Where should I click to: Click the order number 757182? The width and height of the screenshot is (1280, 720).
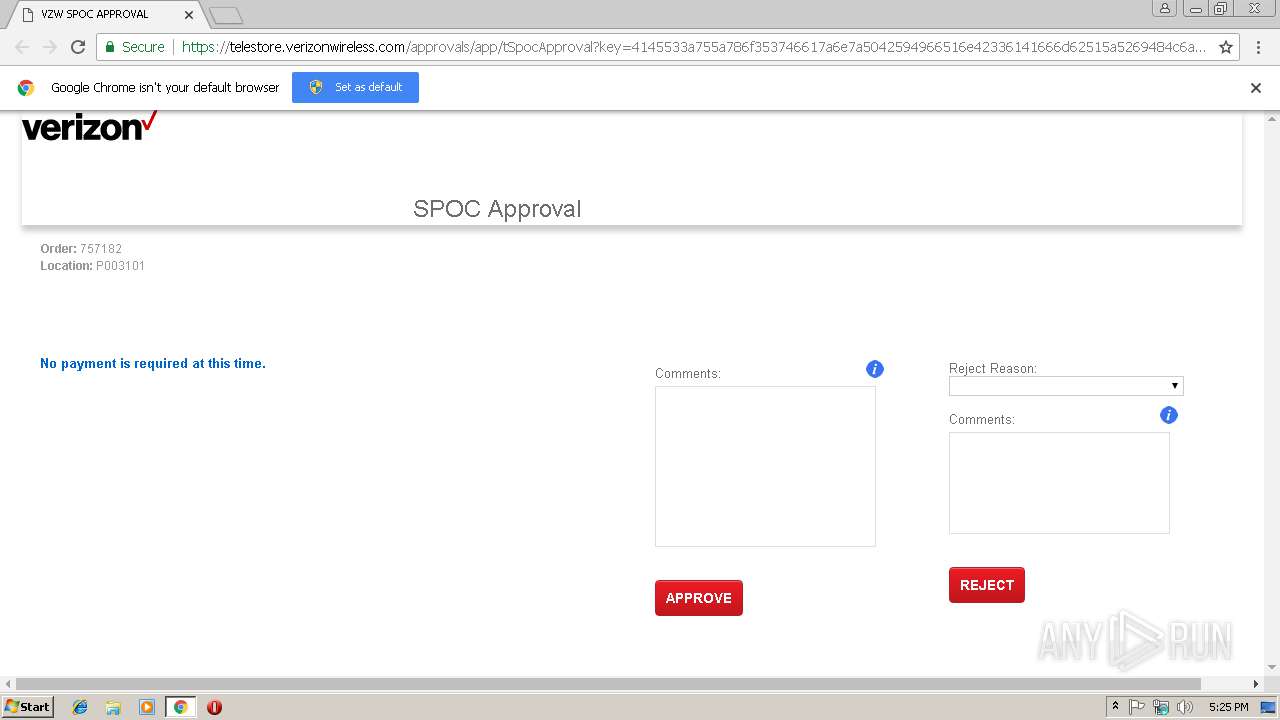(101, 249)
